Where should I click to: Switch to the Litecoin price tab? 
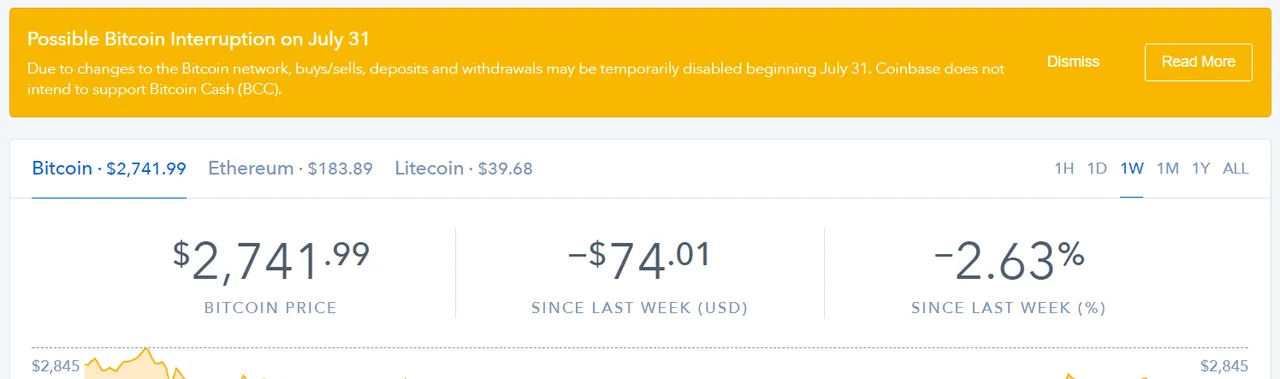pyautogui.click(x=463, y=168)
